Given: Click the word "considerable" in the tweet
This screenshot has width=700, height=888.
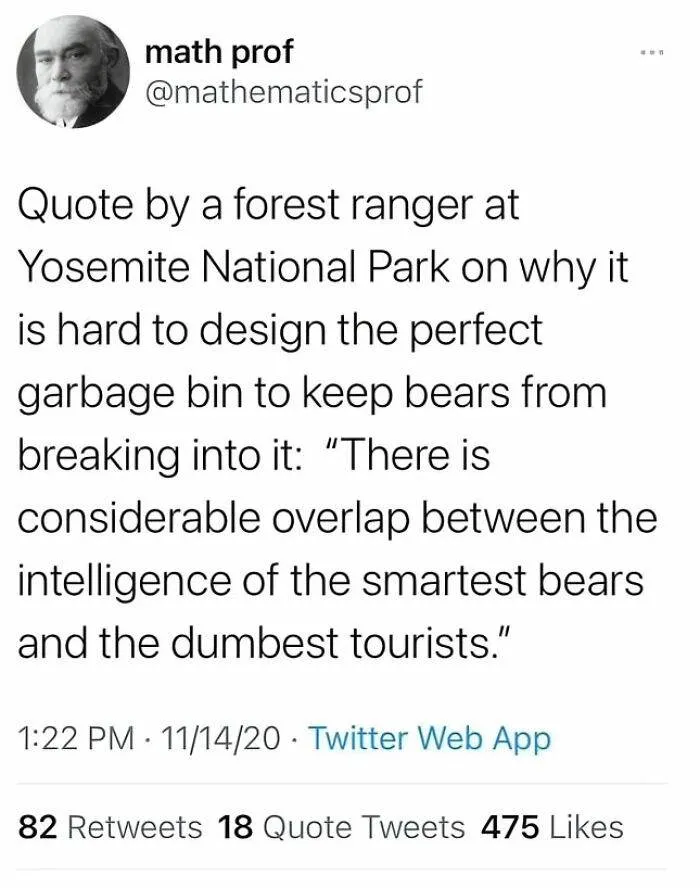Looking at the screenshot, I should point(142,518).
